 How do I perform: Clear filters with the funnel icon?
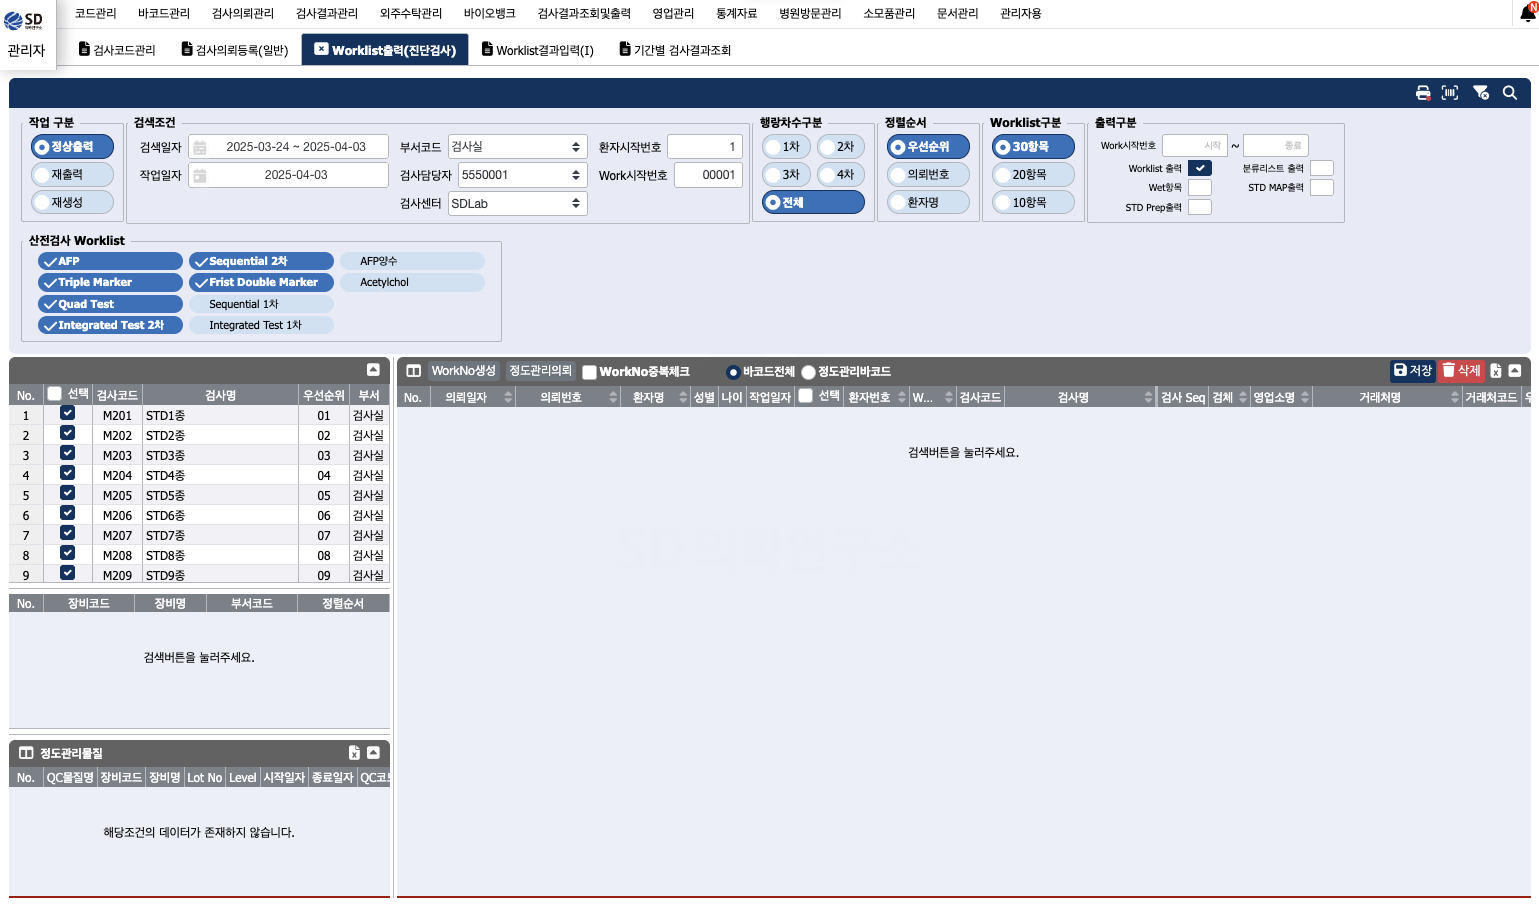1481,93
